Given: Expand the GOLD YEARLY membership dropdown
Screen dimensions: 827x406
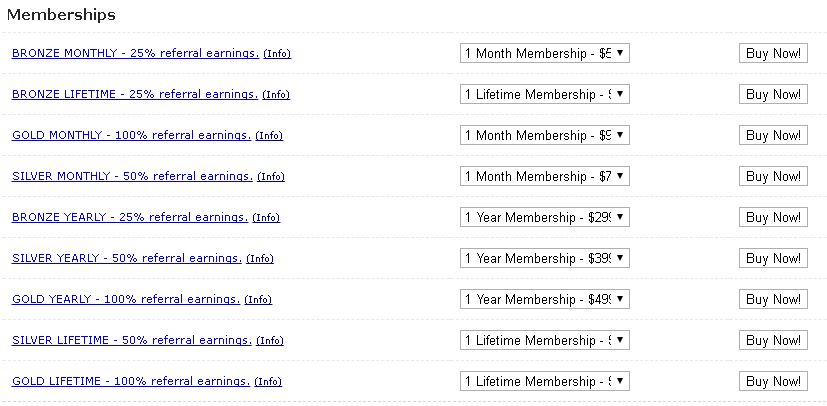Looking at the screenshot, I should coord(545,299).
